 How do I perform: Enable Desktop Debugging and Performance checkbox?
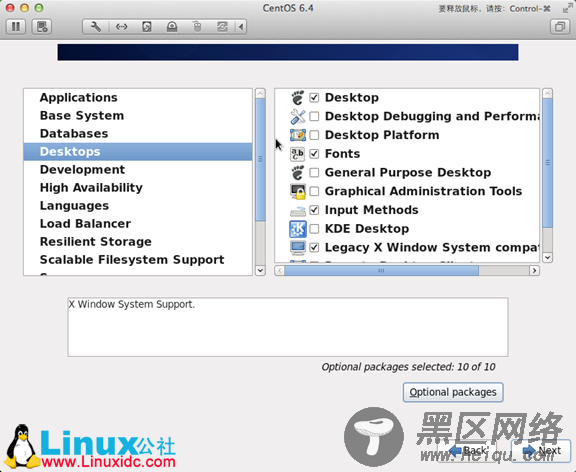click(x=314, y=116)
